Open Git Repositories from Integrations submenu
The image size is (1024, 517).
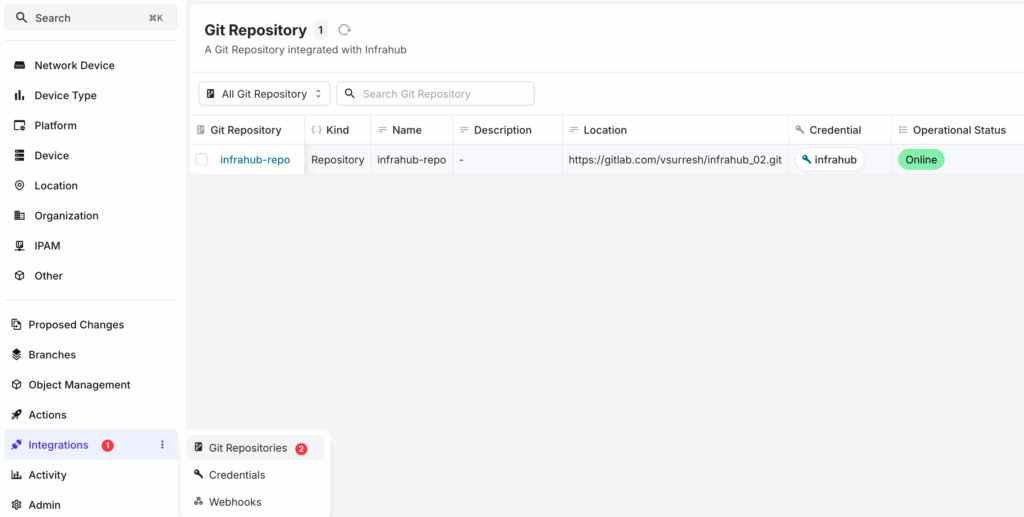pos(255,448)
